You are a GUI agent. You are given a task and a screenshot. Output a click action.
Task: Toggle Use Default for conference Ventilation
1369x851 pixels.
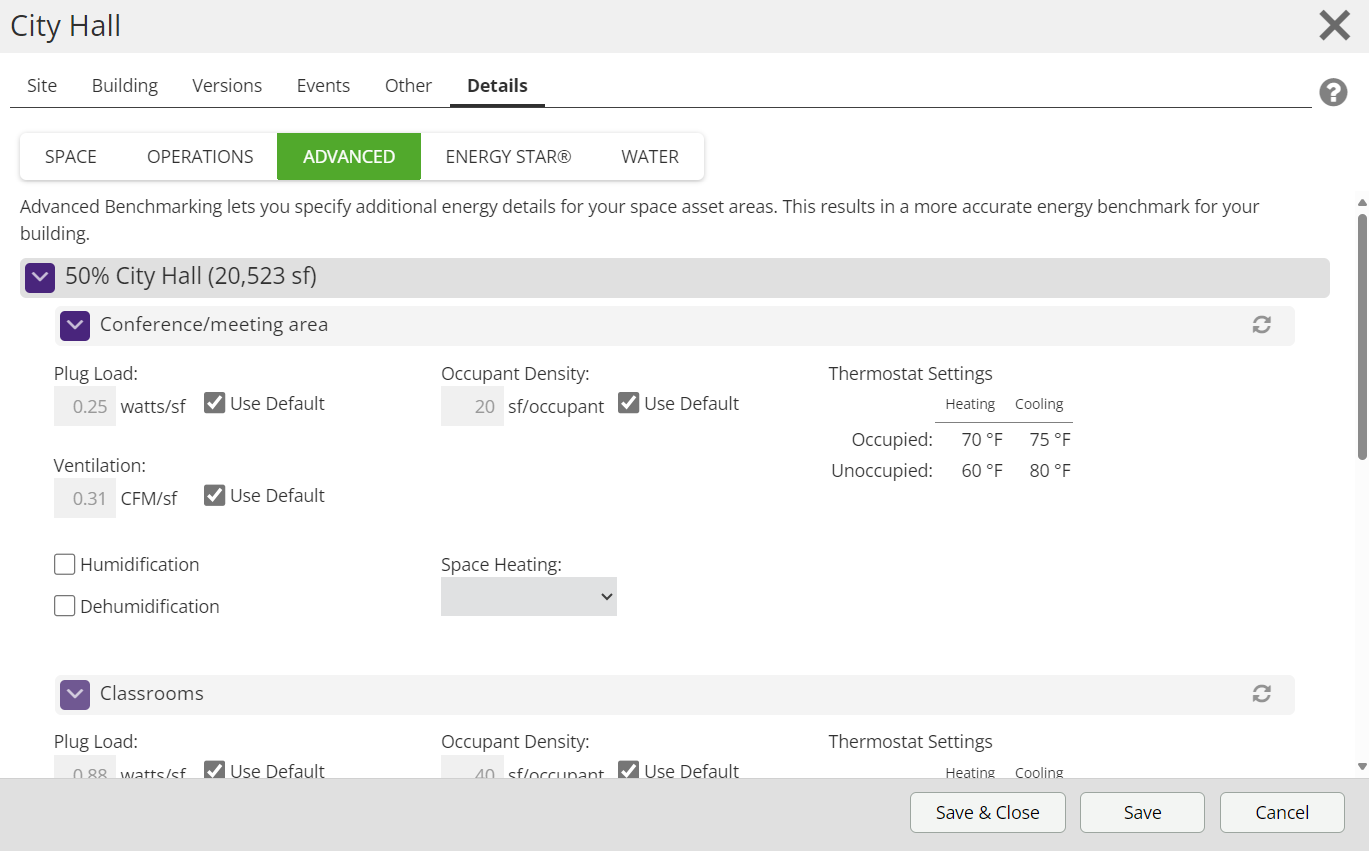click(214, 495)
